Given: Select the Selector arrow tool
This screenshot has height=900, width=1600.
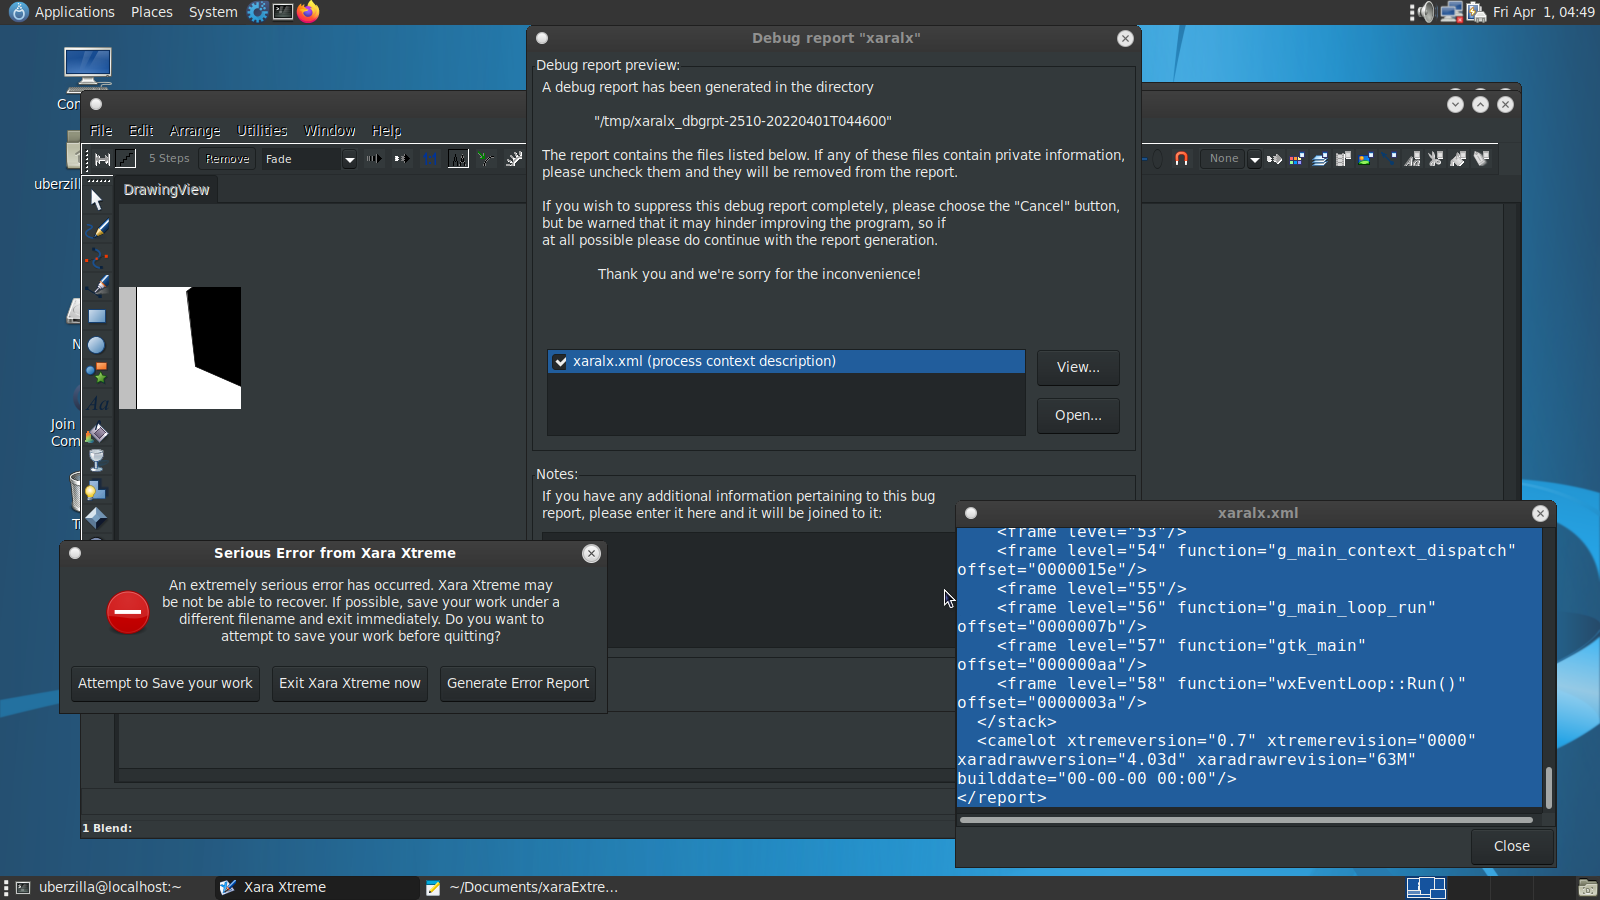Looking at the screenshot, I should pyautogui.click(x=96, y=199).
